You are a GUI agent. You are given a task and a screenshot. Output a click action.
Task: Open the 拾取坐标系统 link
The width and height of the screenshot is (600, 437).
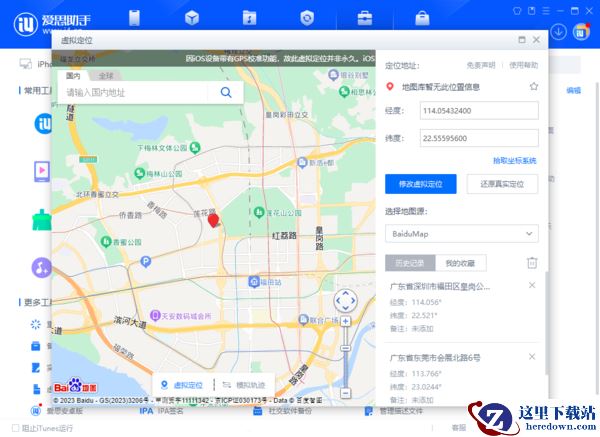514,161
